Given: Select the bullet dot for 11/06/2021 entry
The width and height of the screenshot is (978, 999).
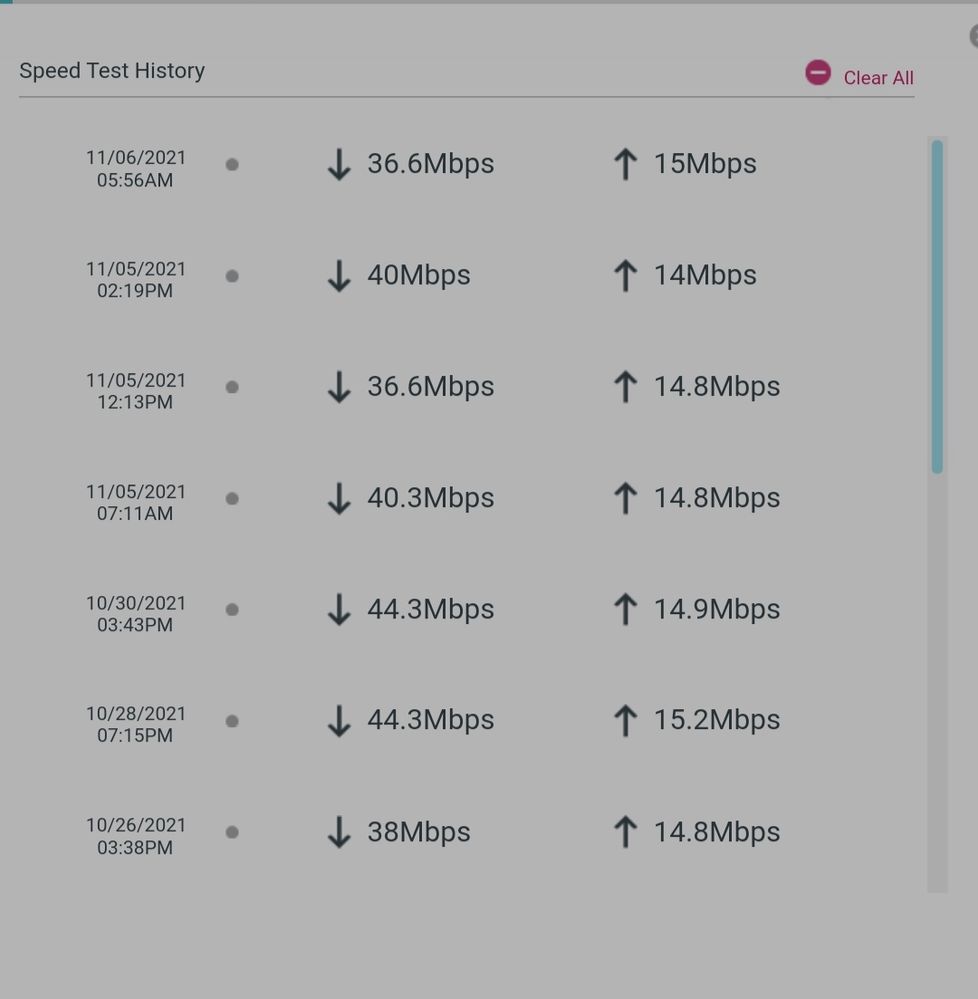Looking at the screenshot, I should point(232,164).
